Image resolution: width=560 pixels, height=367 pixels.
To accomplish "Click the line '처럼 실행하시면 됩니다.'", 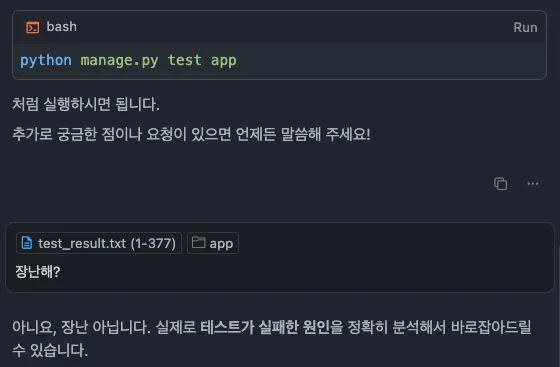I will point(86,104).
